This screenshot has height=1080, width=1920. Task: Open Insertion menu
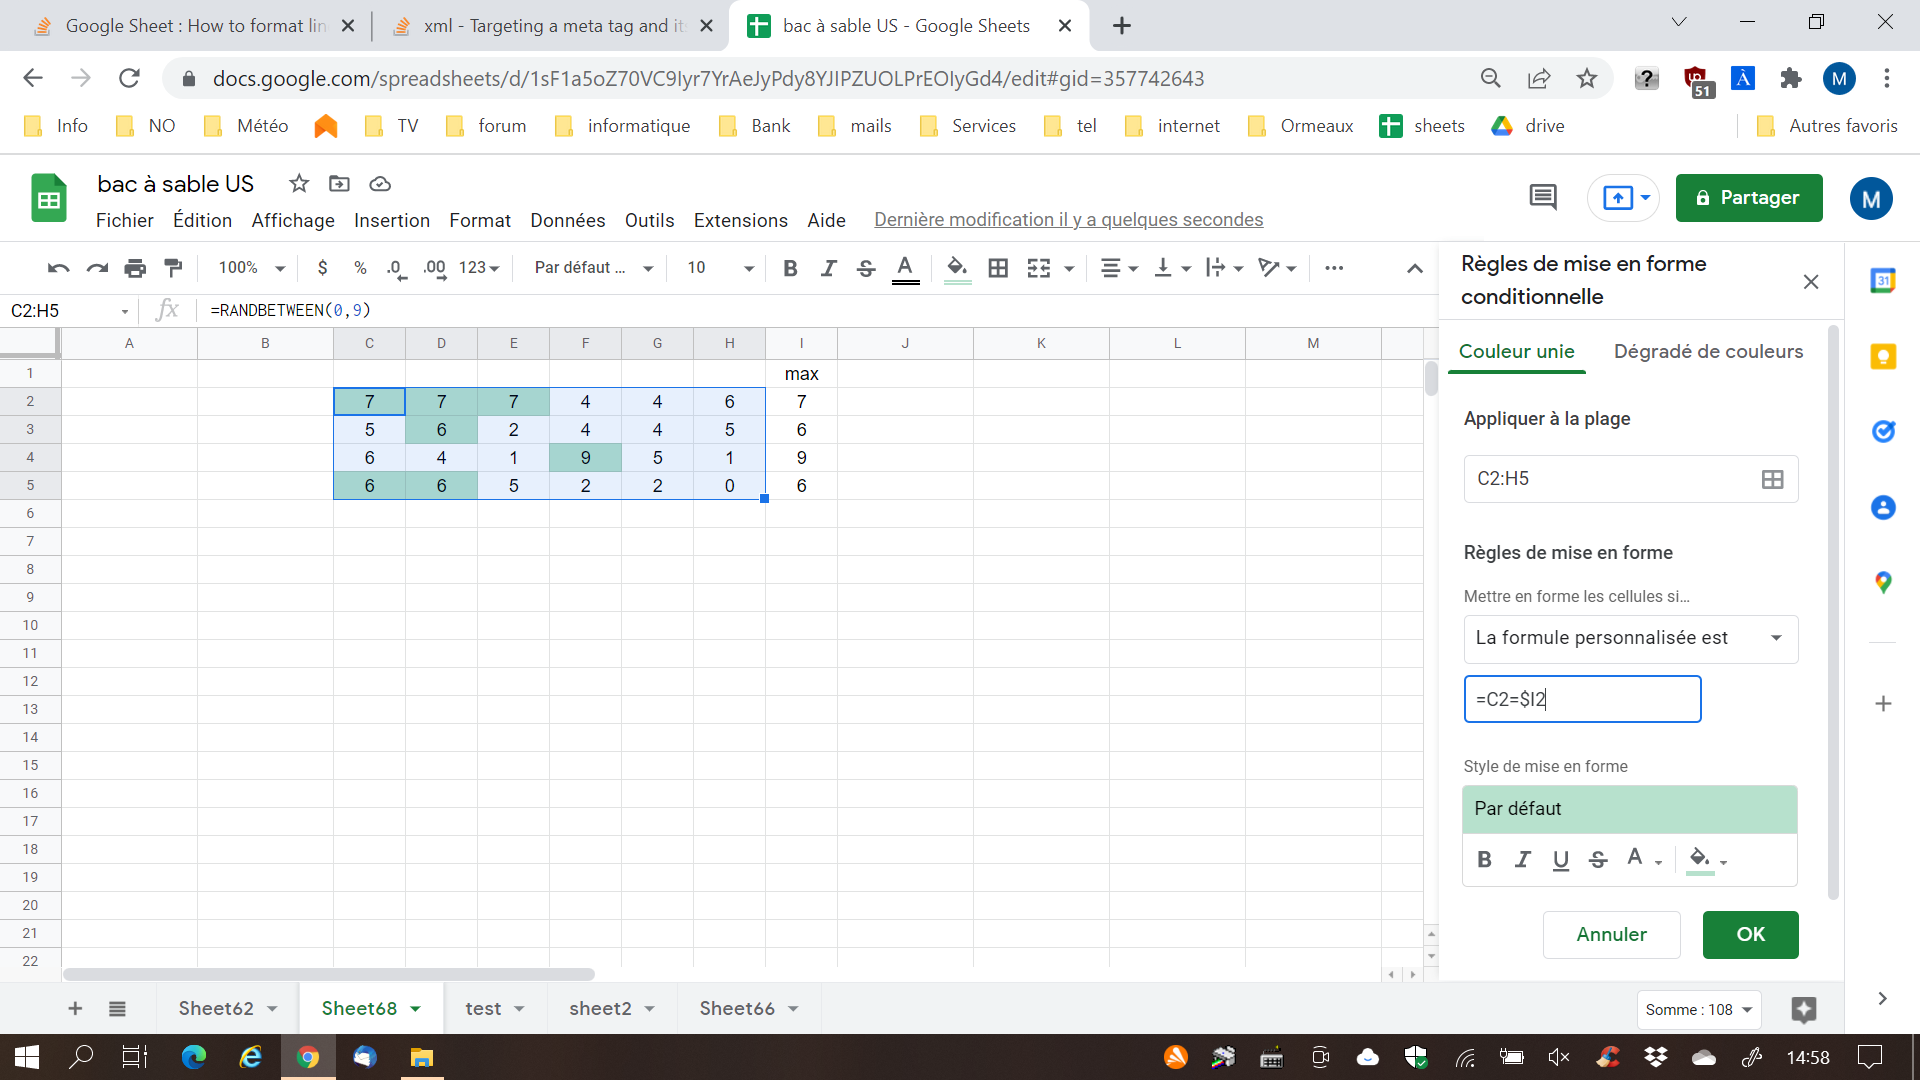(392, 220)
